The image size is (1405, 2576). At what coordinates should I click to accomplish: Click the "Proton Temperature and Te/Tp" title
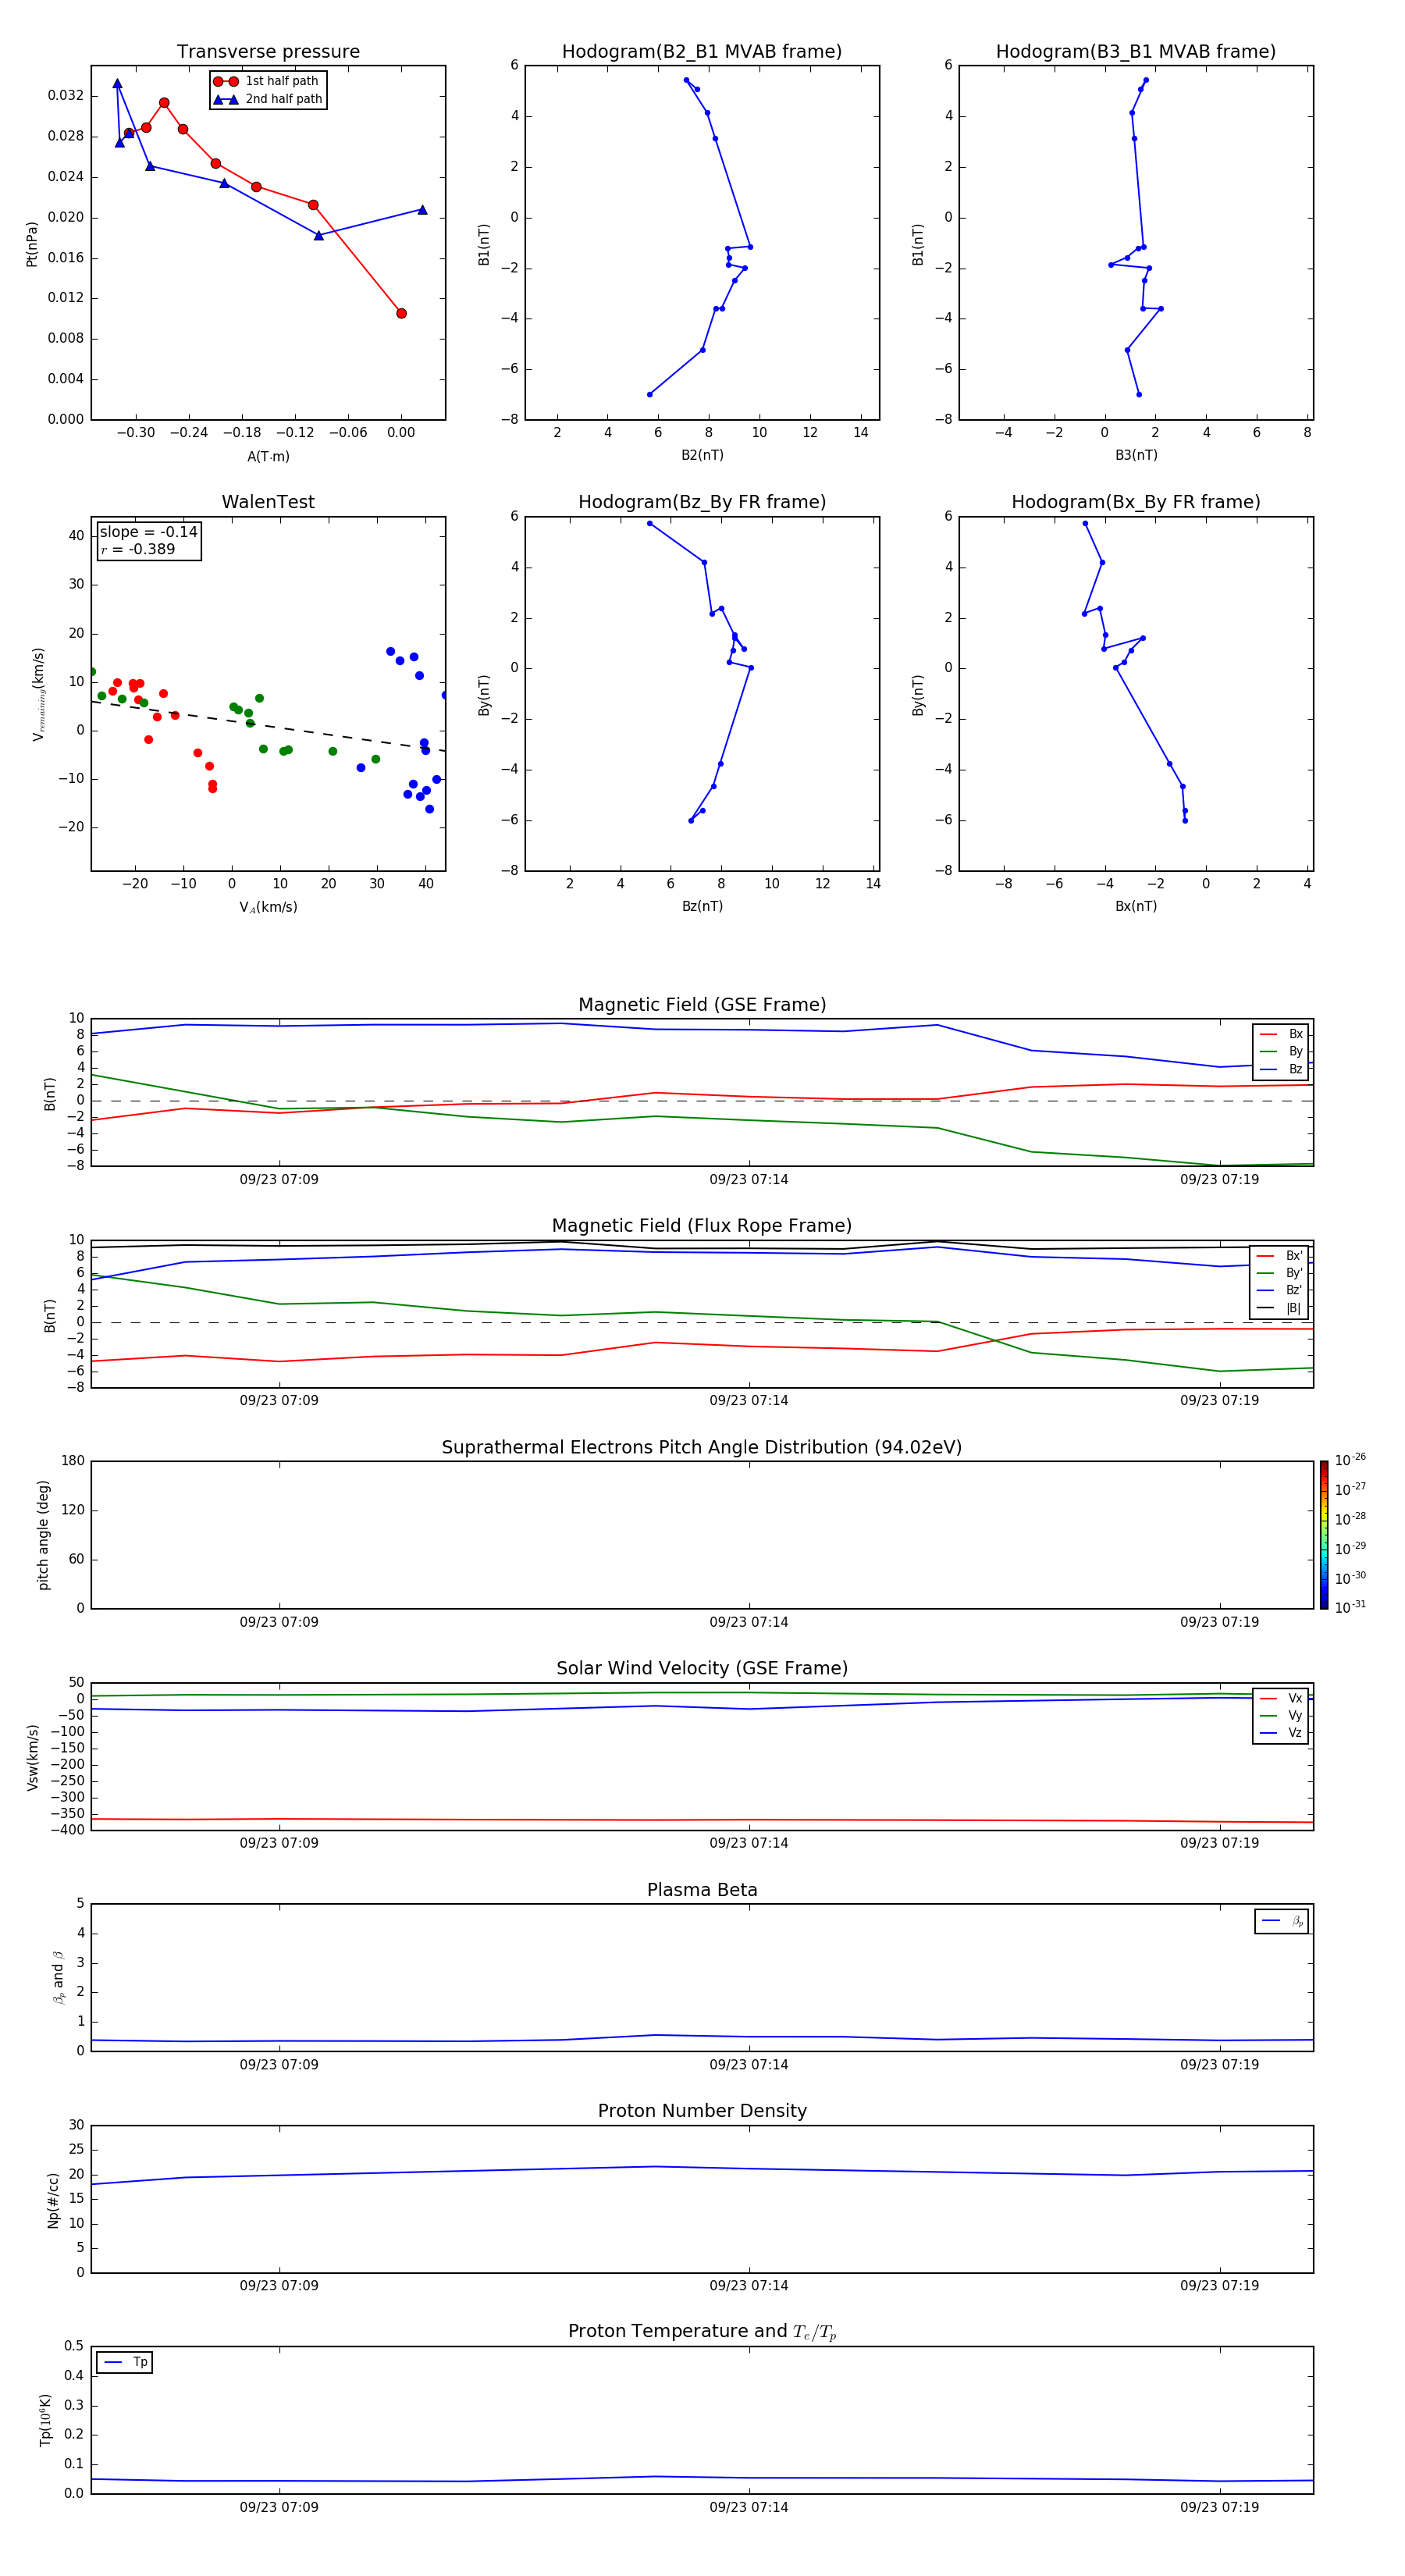tap(702, 2332)
